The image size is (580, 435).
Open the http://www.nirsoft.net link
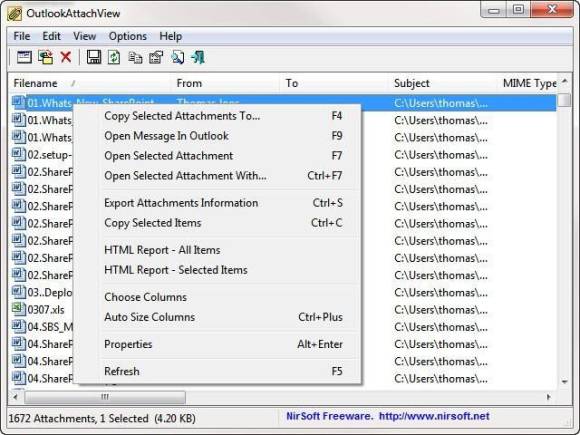click(x=434, y=417)
